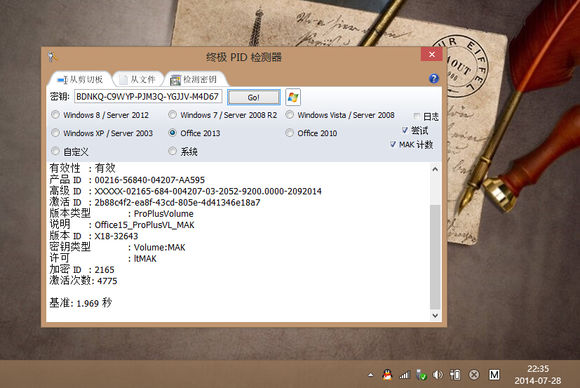Click activation ID 2b88c4f2-ea8f-43cd-805e-4d41346e18a7
This screenshot has height=388, width=580.
178,202
